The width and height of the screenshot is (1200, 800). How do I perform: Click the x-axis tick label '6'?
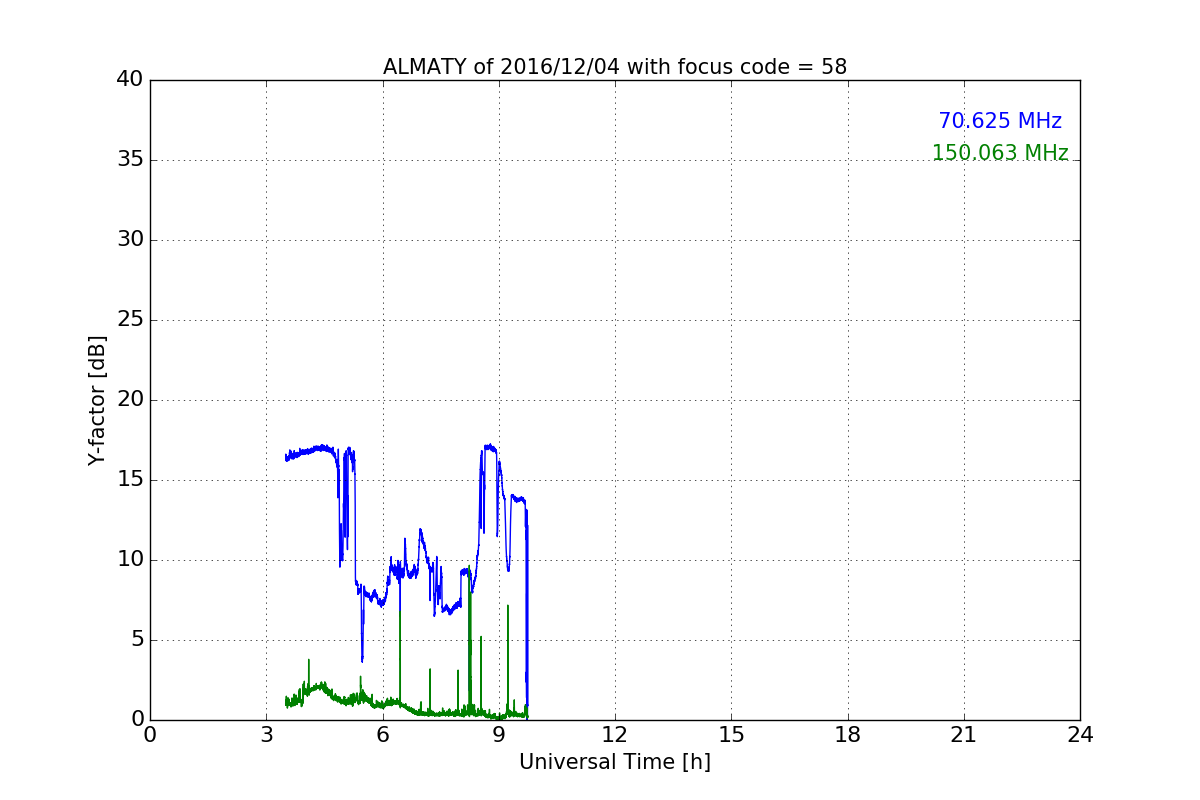pyautogui.click(x=383, y=734)
